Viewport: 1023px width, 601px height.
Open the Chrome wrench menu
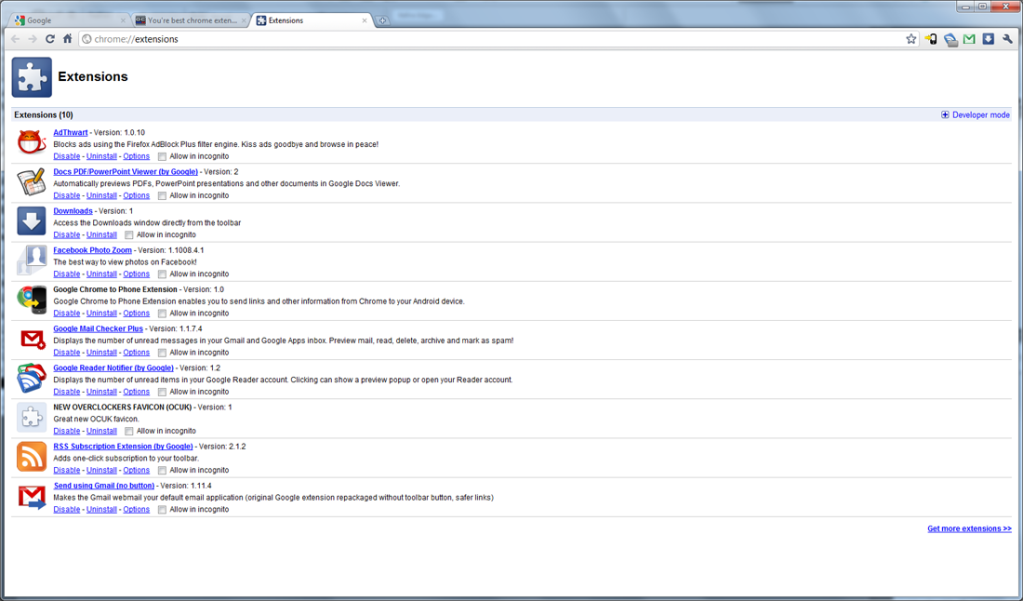pyautogui.click(x=1008, y=39)
